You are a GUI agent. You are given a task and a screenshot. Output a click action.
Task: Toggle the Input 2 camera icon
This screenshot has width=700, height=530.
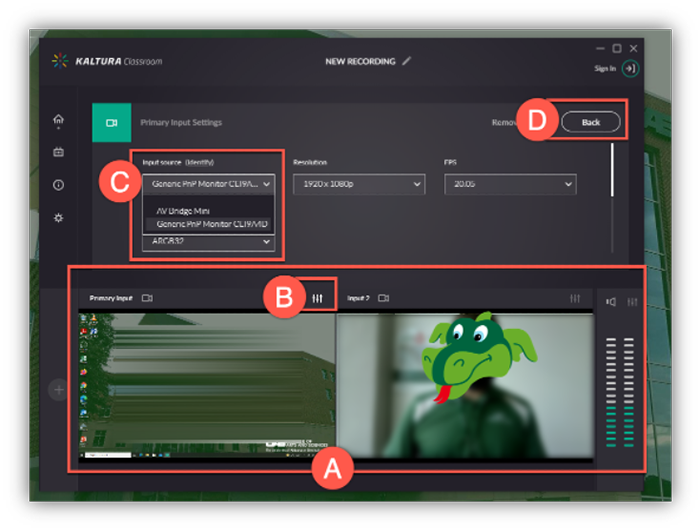point(383,298)
